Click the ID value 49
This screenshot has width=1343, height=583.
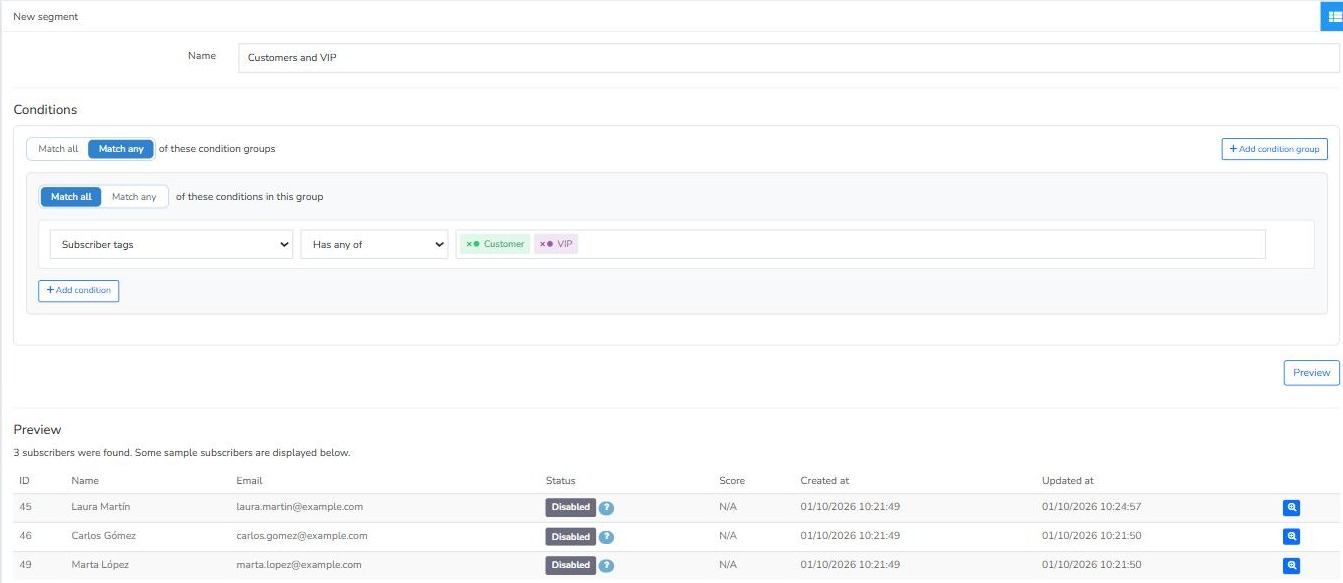point(26,565)
